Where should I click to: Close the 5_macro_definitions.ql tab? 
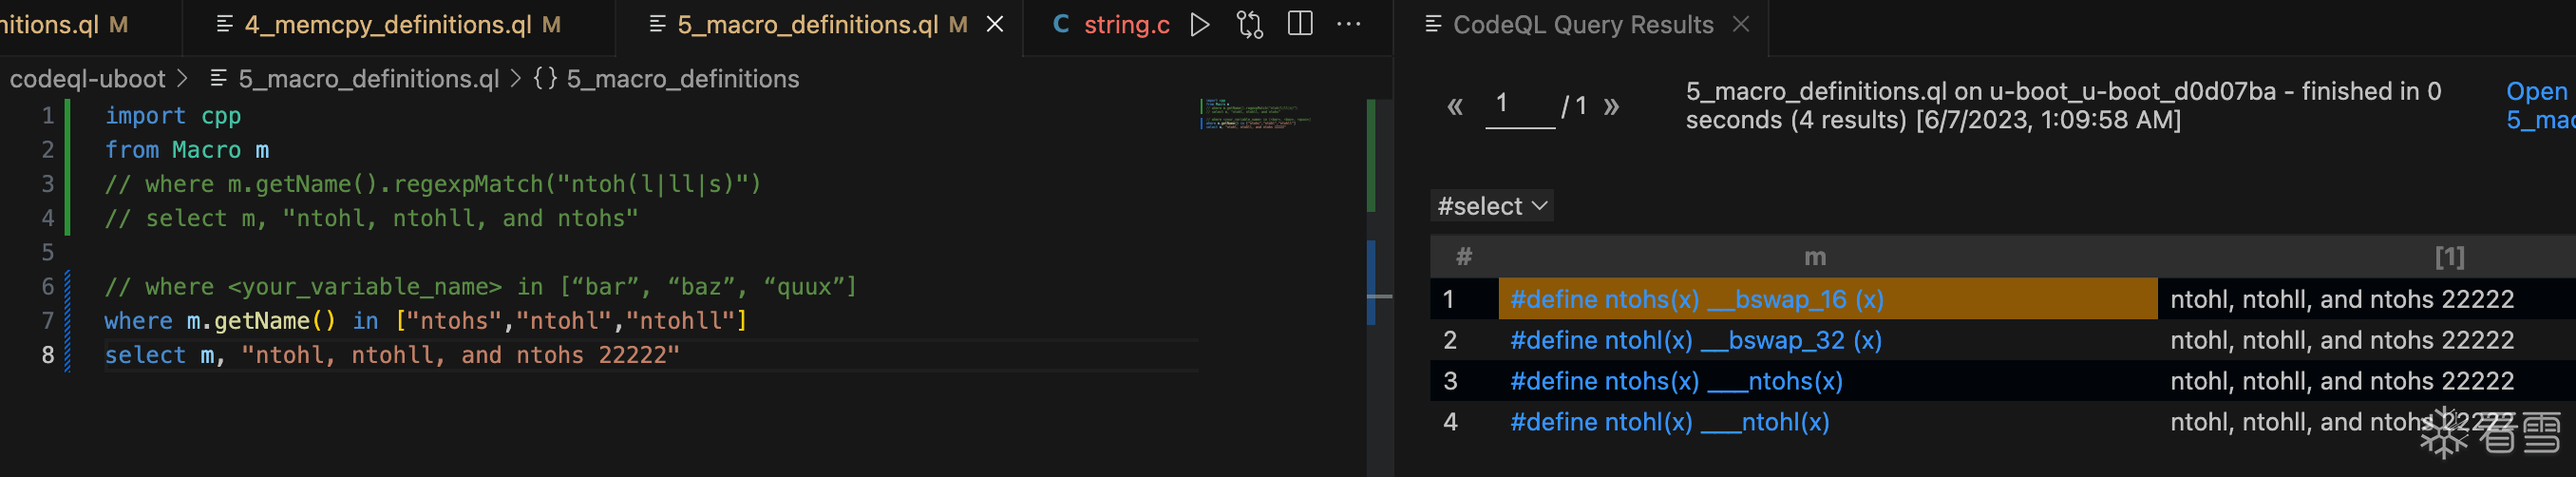[995, 24]
